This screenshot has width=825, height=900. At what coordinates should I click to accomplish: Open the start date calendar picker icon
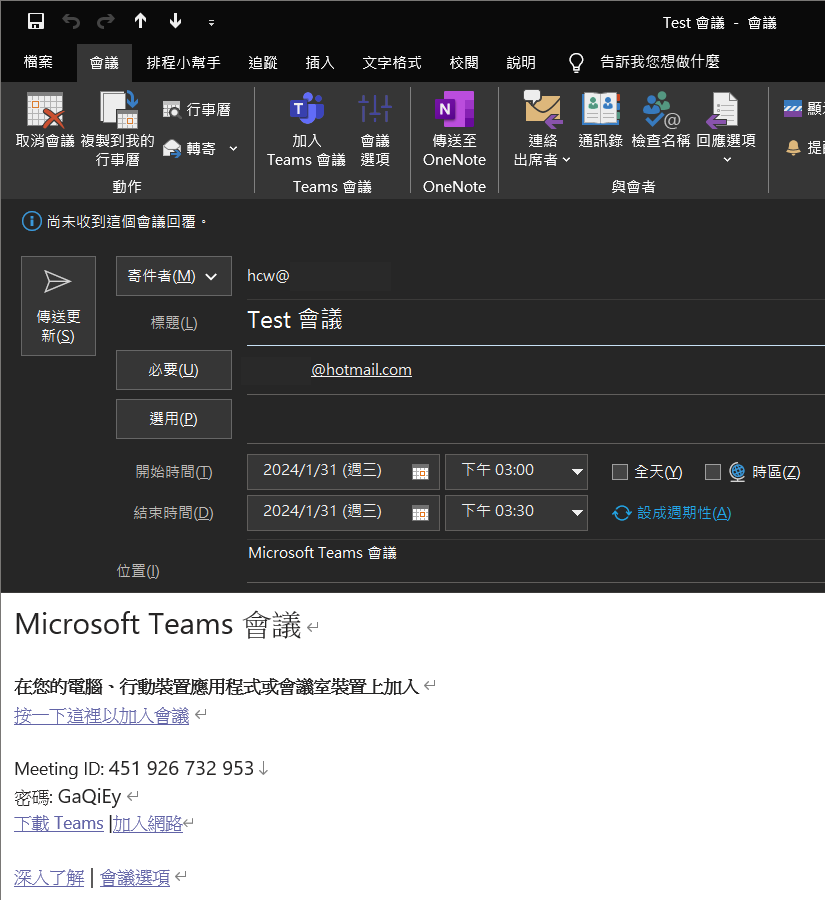420,472
